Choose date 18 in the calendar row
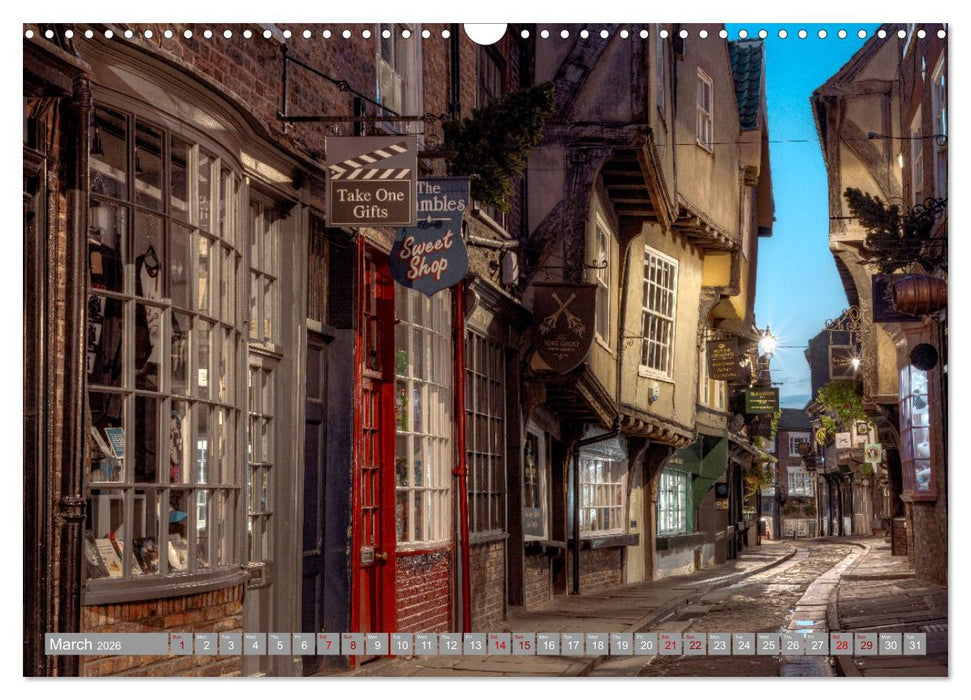The height and width of the screenshot is (700, 971). (596, 644)
